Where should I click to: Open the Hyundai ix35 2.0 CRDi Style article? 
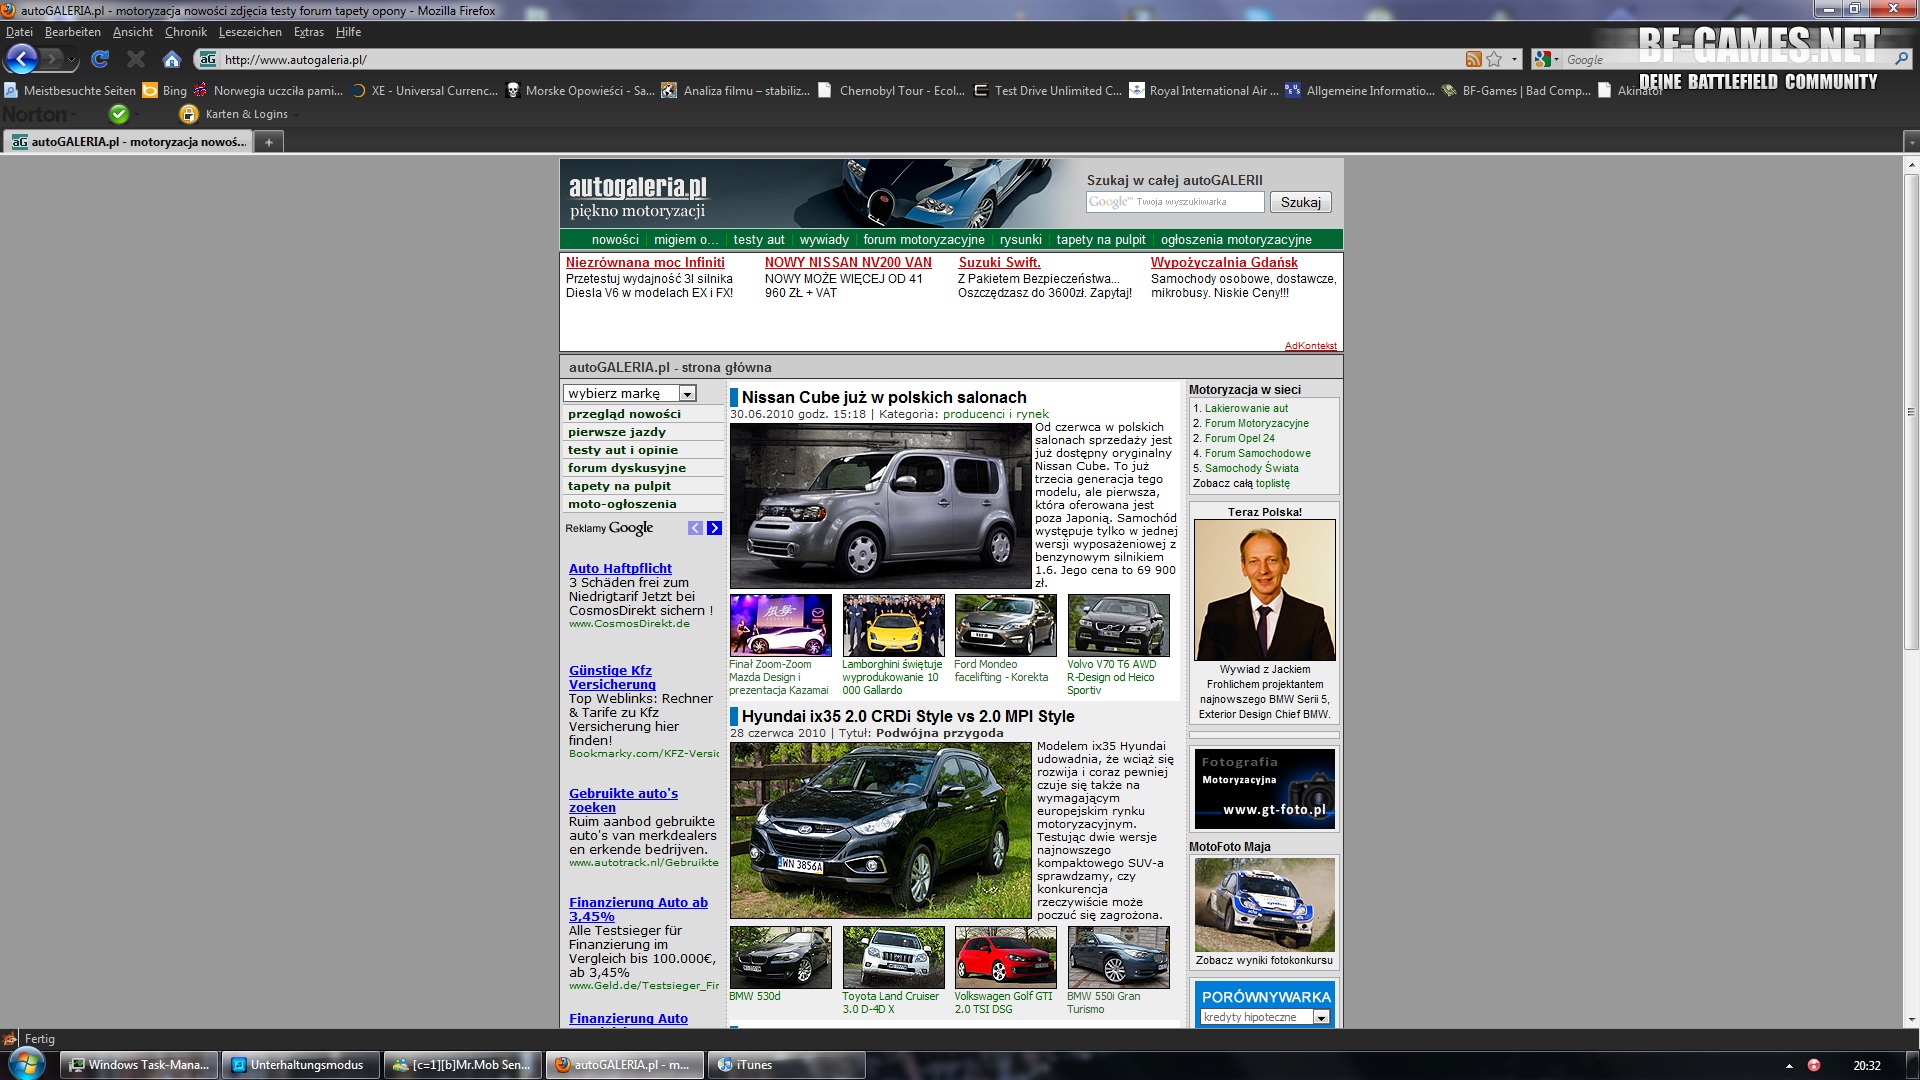tap(908, 716)
